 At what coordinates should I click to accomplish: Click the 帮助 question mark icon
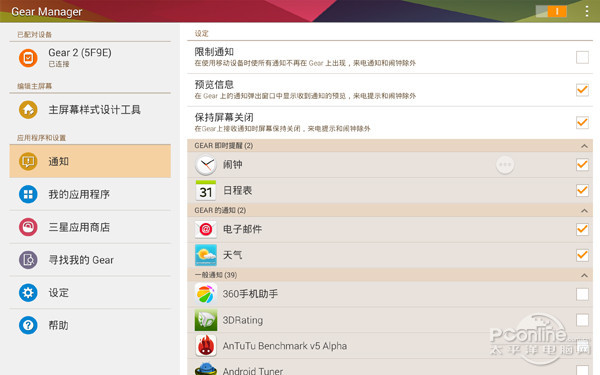pyautogui.click(x=28, y=325)
